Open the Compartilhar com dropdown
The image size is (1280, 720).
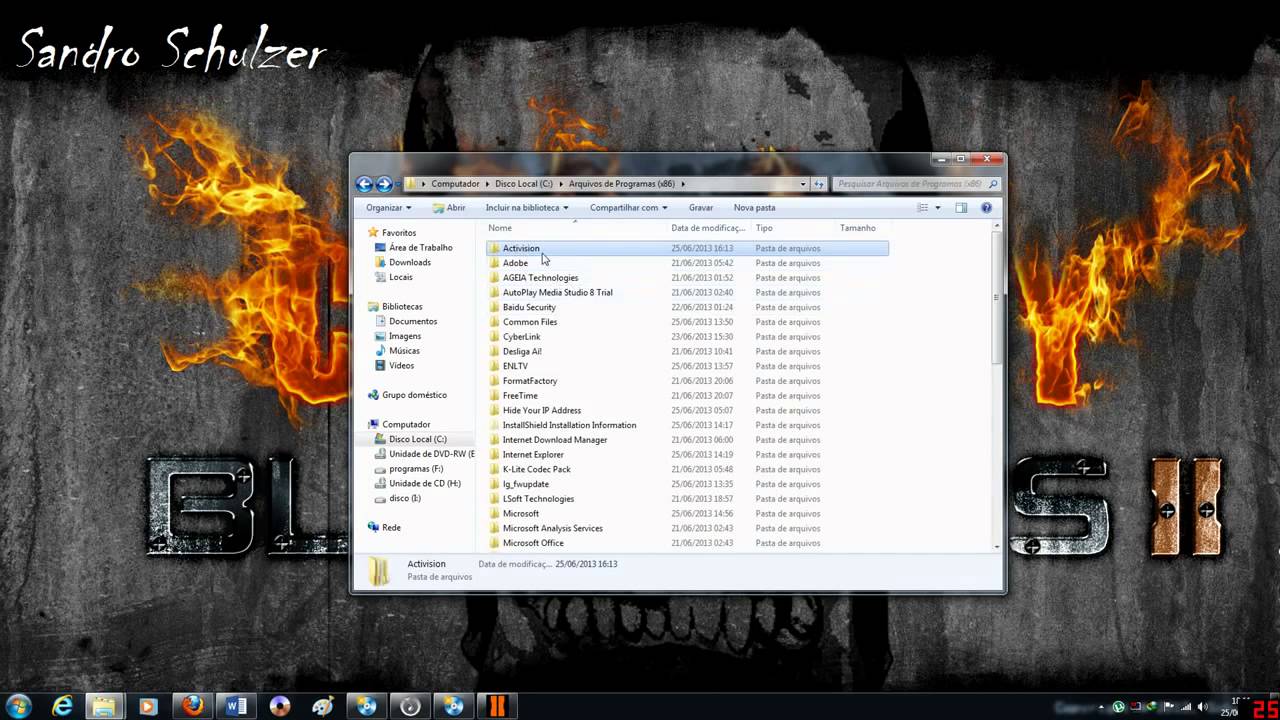(628, 208)
